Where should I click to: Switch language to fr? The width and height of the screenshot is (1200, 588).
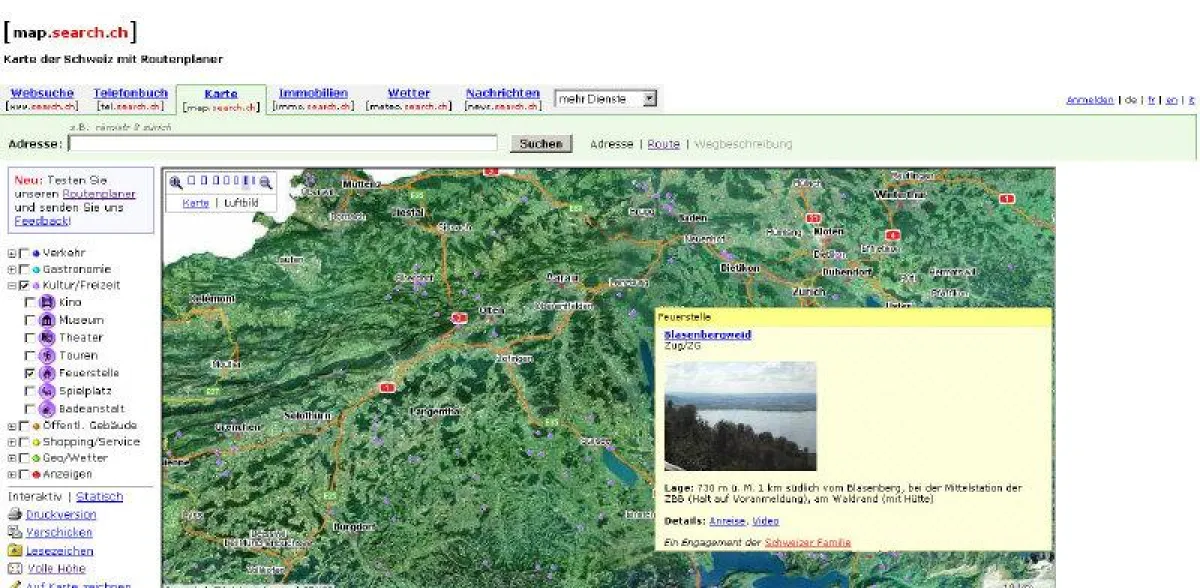coord(1151,100)
